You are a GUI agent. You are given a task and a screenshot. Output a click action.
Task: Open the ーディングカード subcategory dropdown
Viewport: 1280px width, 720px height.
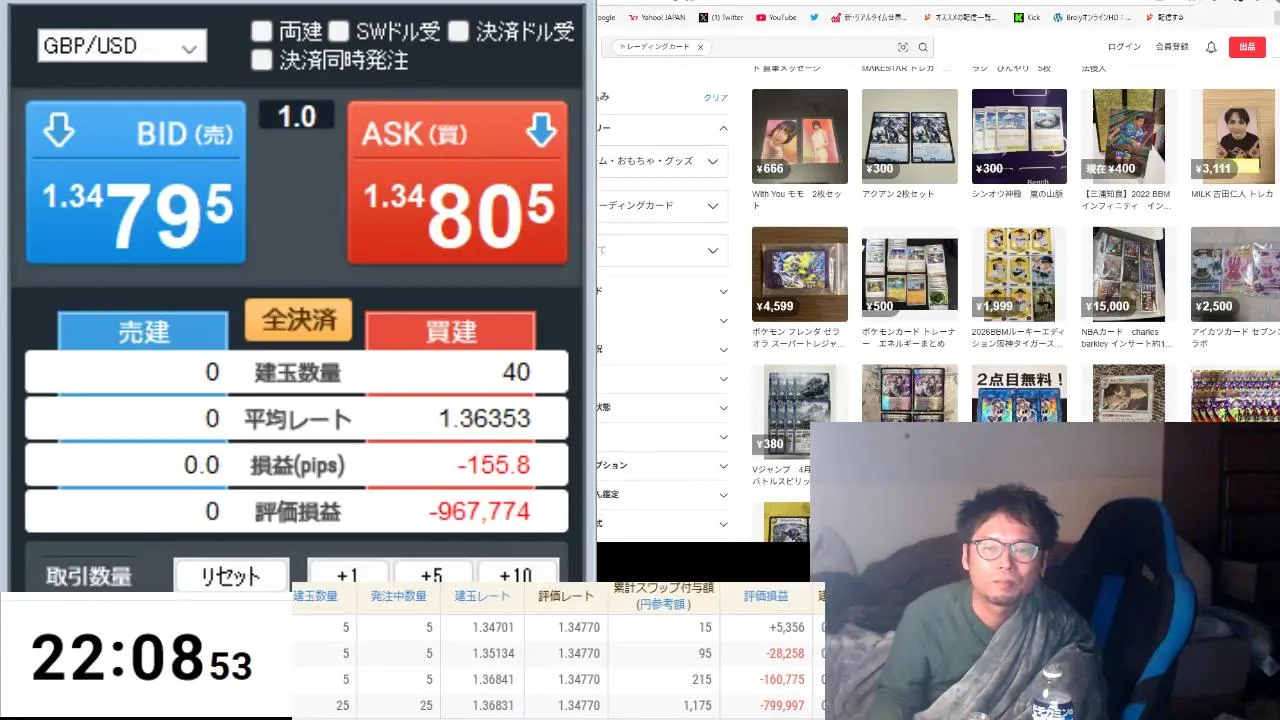coord(663,206)
